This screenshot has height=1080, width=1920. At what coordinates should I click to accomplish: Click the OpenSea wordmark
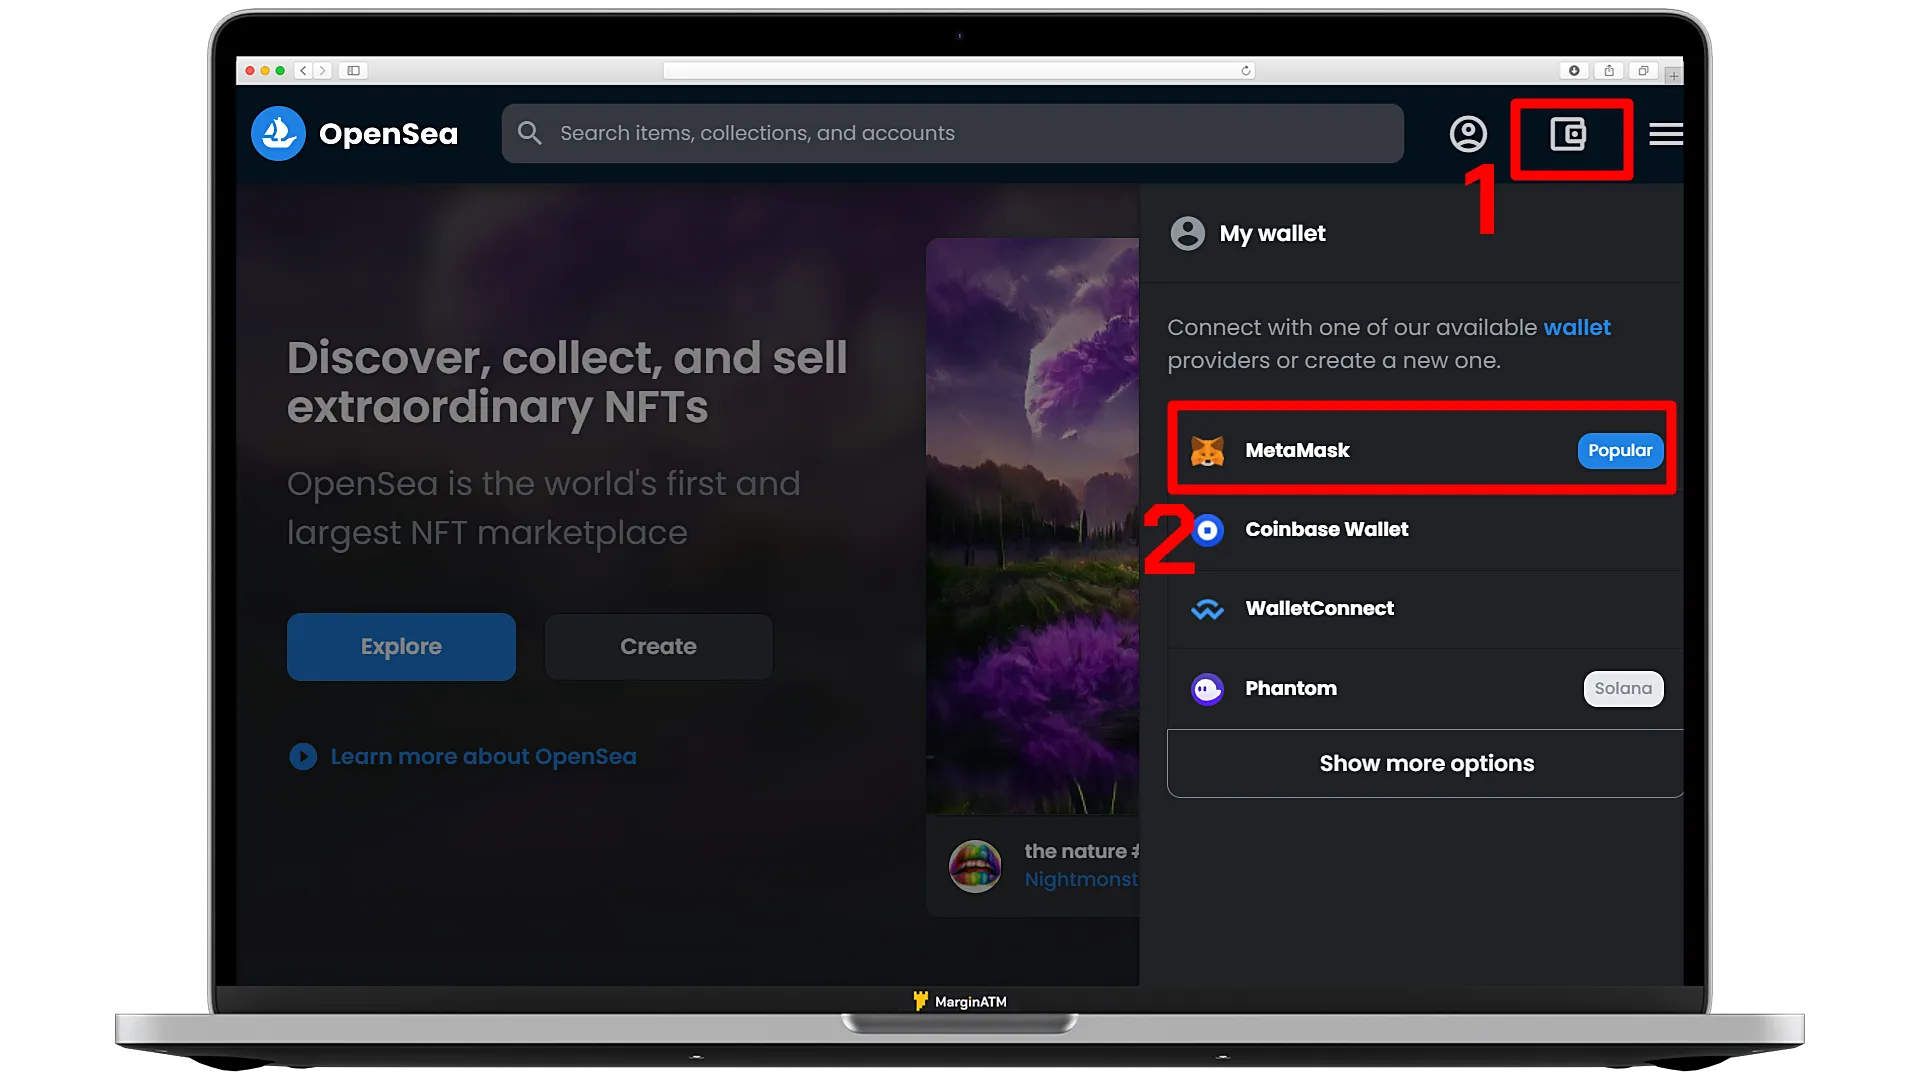click(388, 134)
